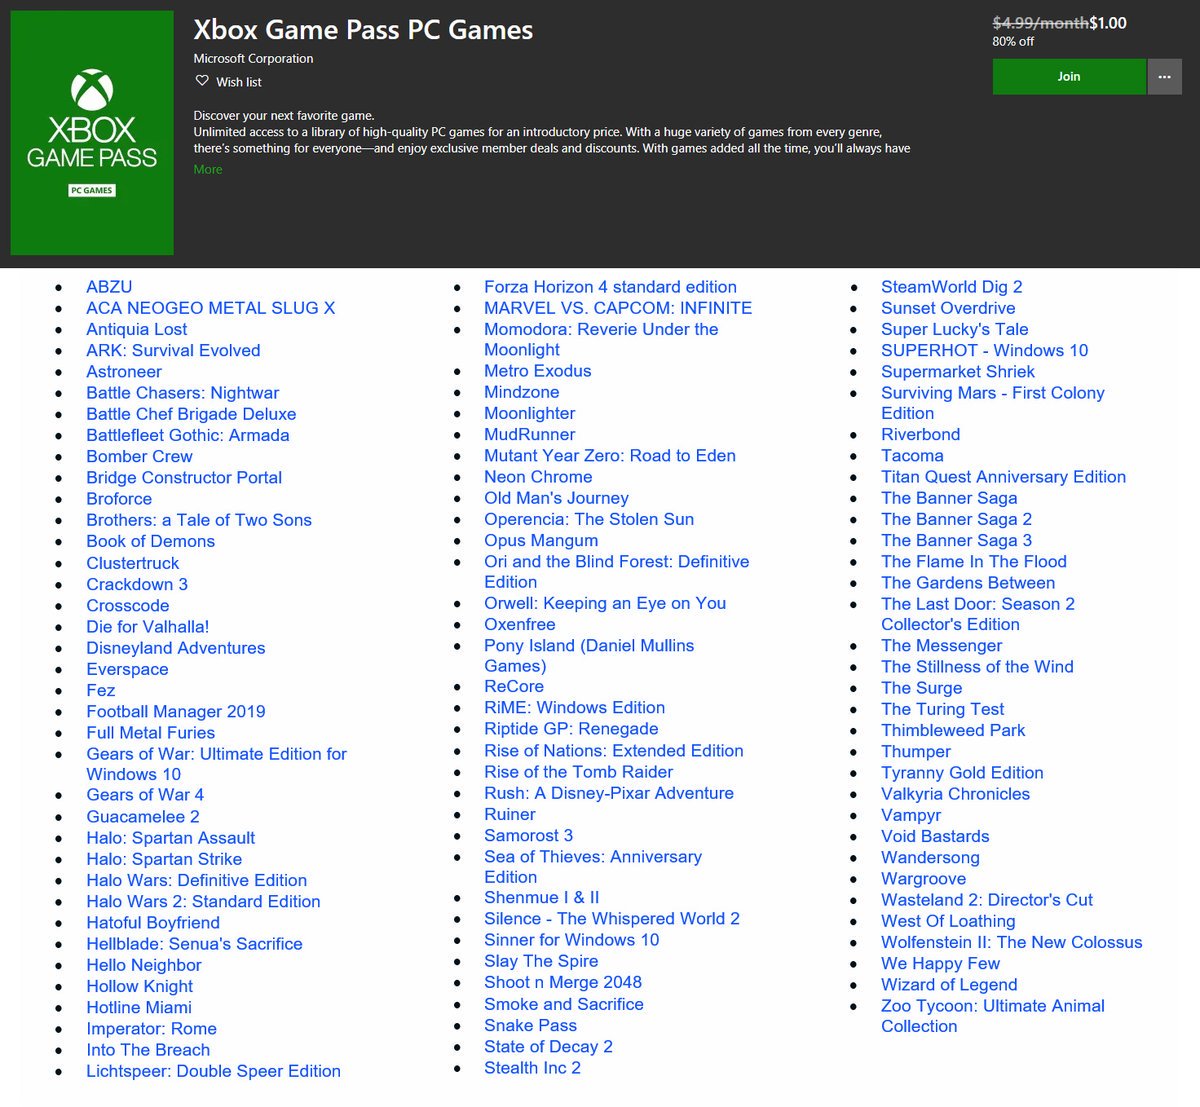
Task: Open Disneyland Adventures link
Action: click(176, 648)
